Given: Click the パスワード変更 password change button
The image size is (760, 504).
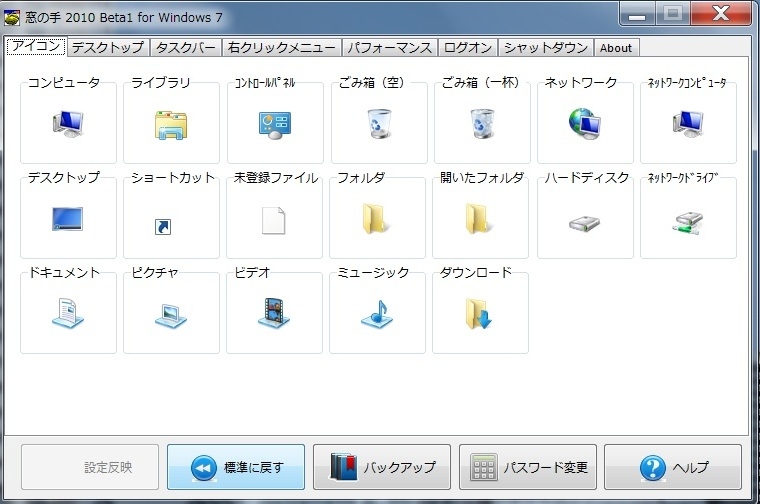Looking at the screenshot, I should 528,467.
